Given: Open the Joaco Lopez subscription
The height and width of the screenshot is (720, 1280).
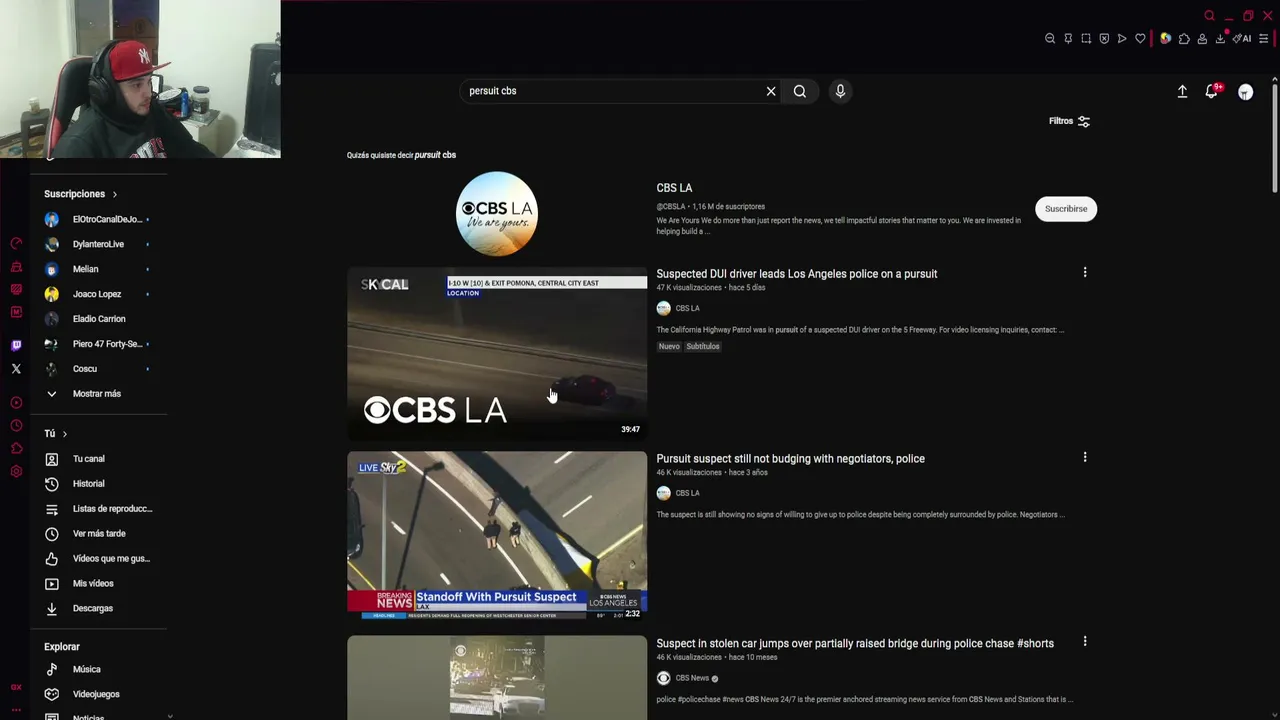Looking at the screenshot, I should (97, 294).
